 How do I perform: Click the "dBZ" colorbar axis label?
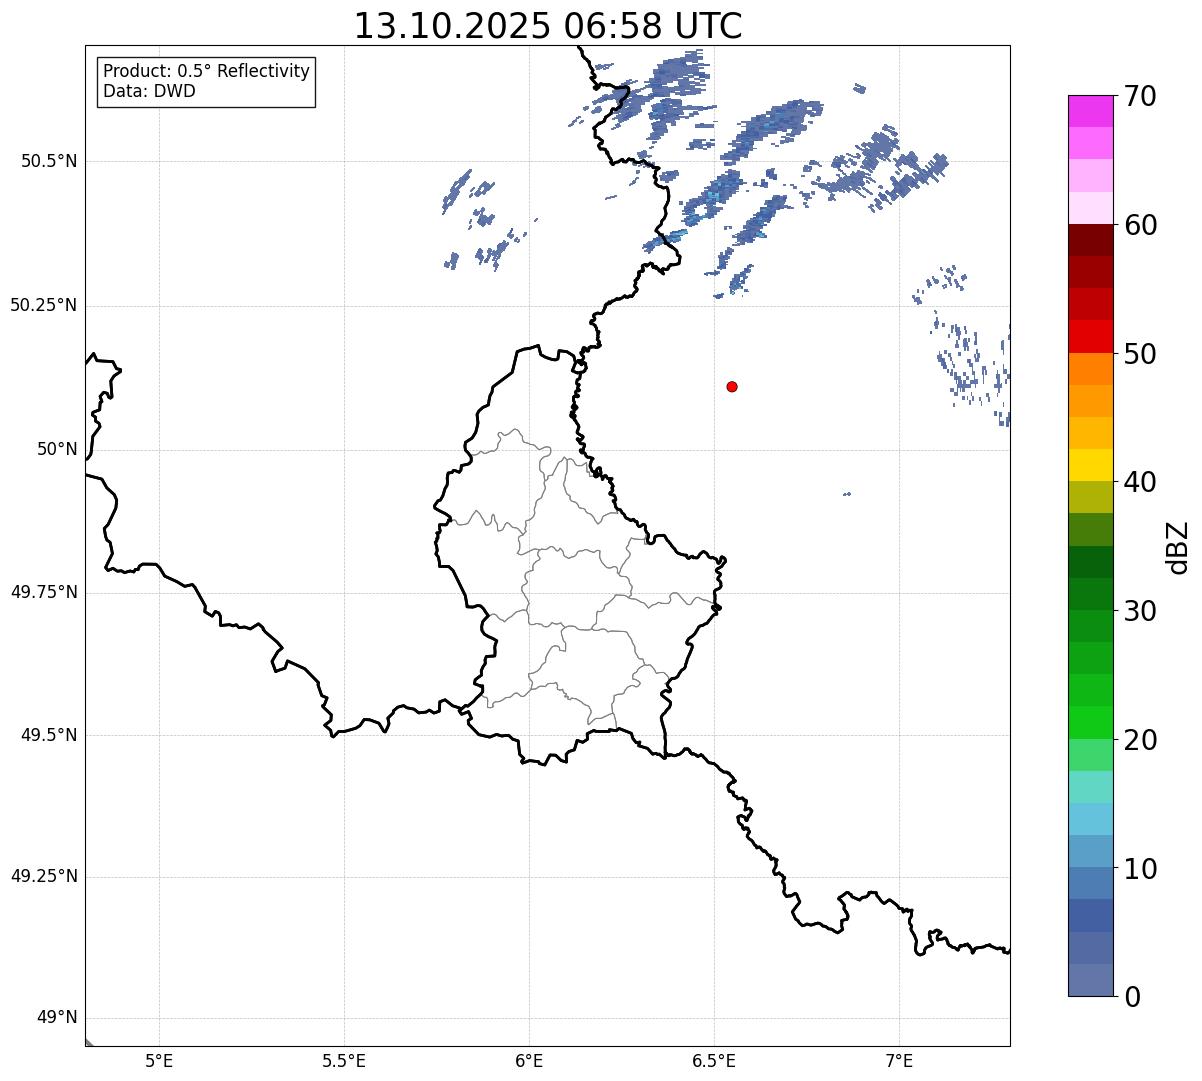[1177, 546]
